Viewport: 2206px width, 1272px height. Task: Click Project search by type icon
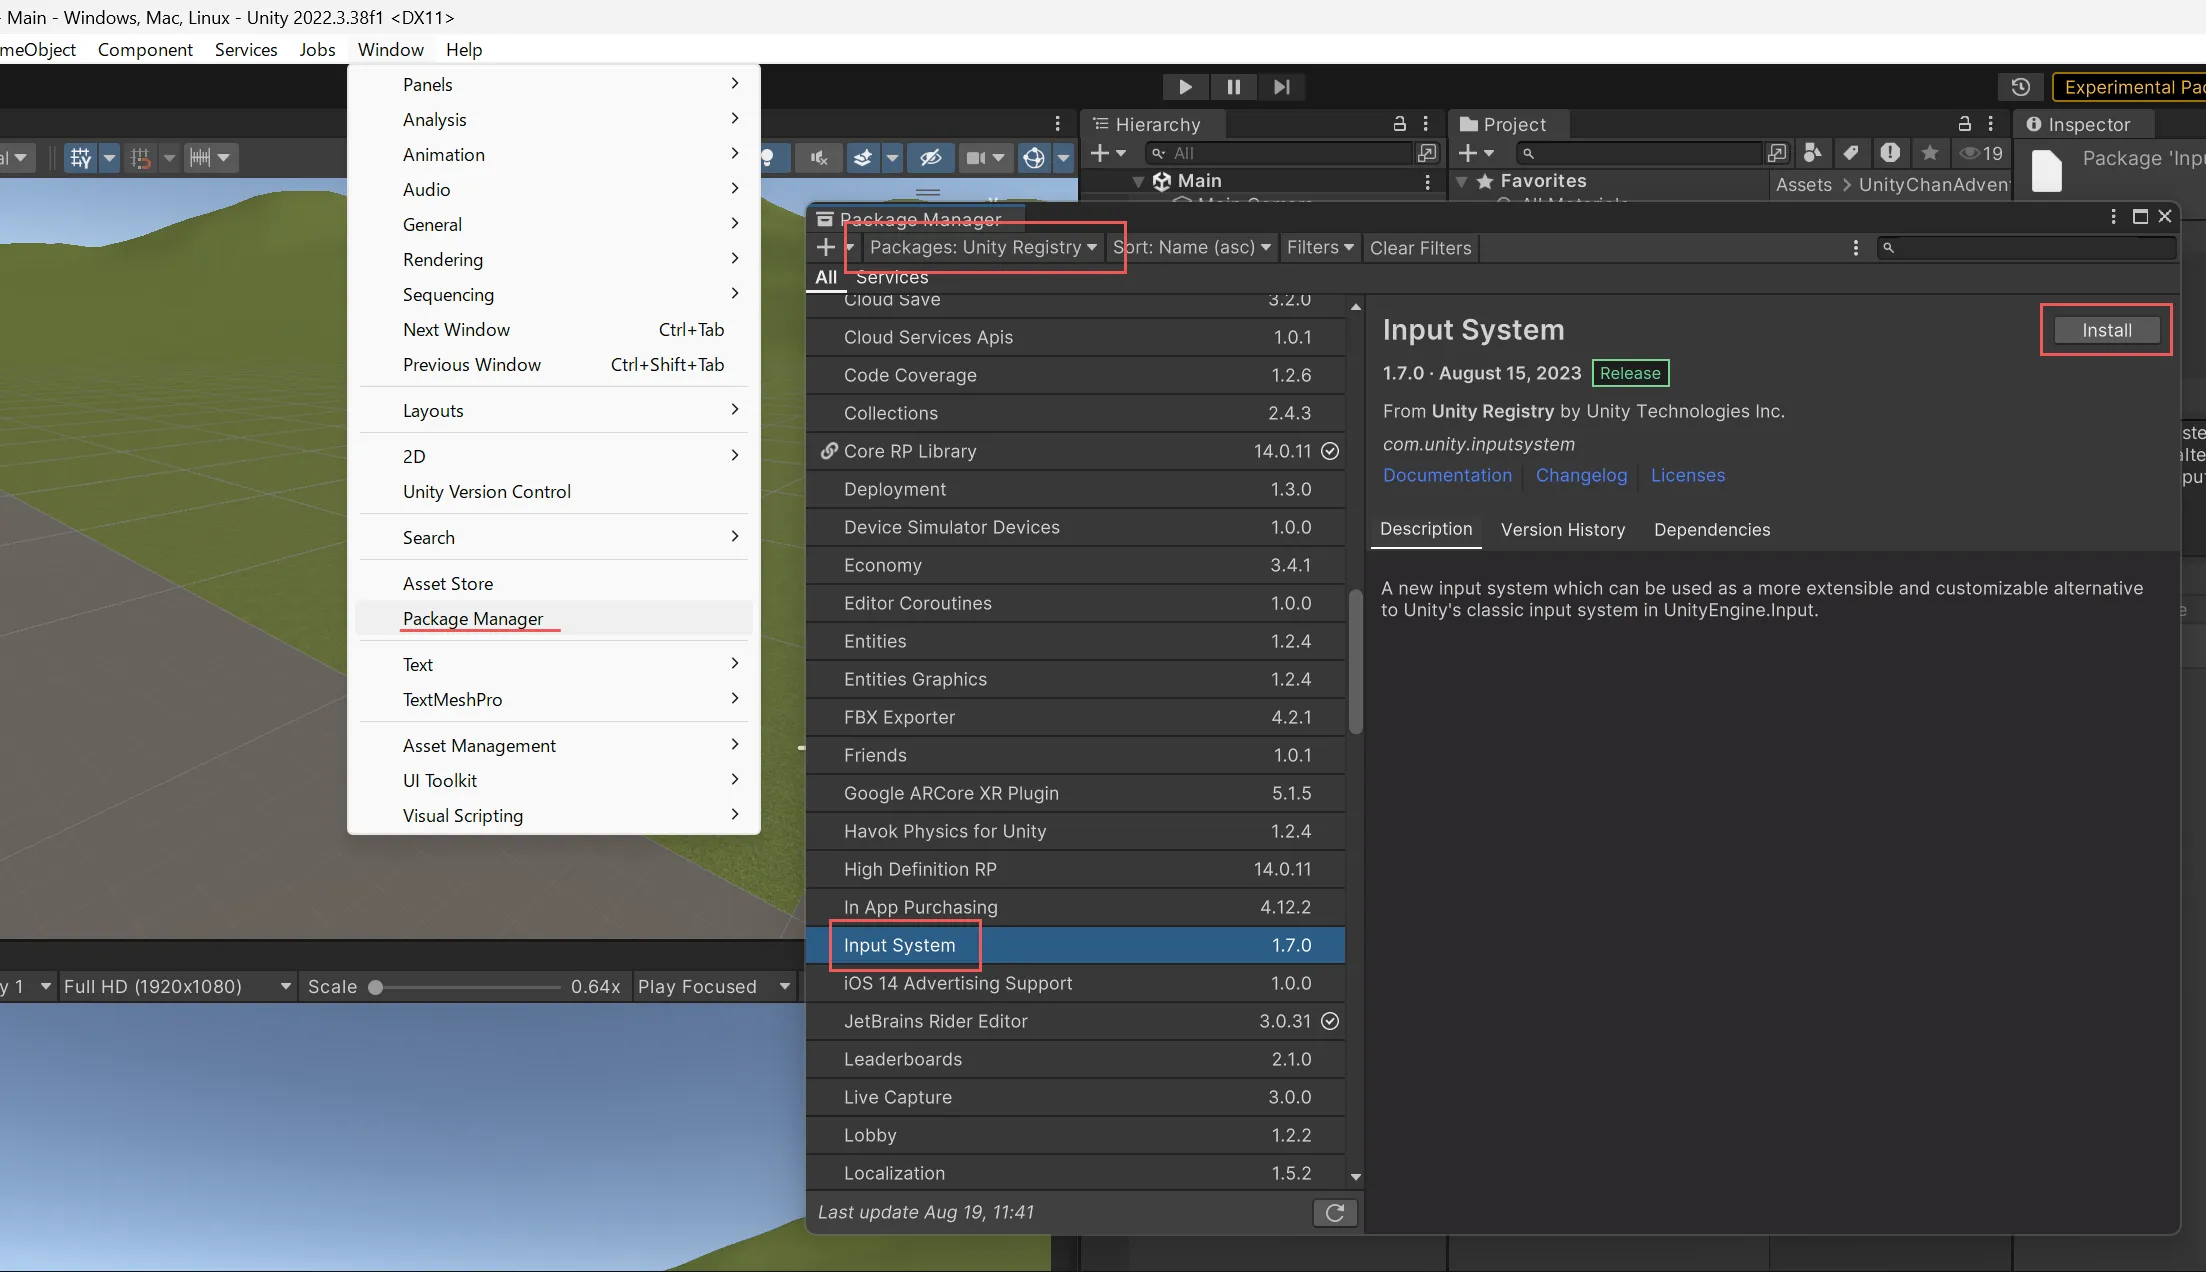(1812, 153)
